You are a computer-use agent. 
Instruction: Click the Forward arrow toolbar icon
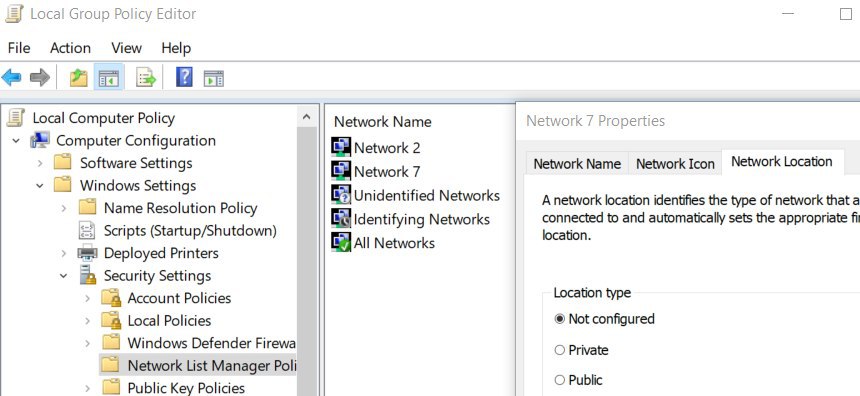coord(39,77)
